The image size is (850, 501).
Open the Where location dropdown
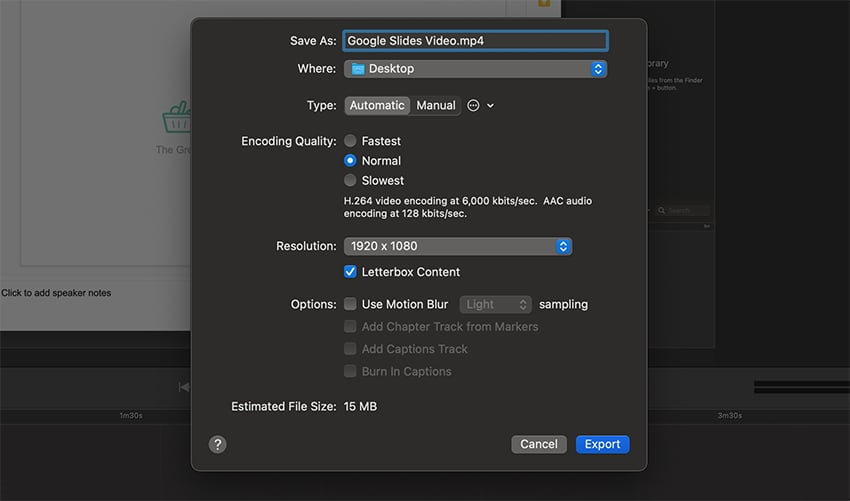[475, 69]
